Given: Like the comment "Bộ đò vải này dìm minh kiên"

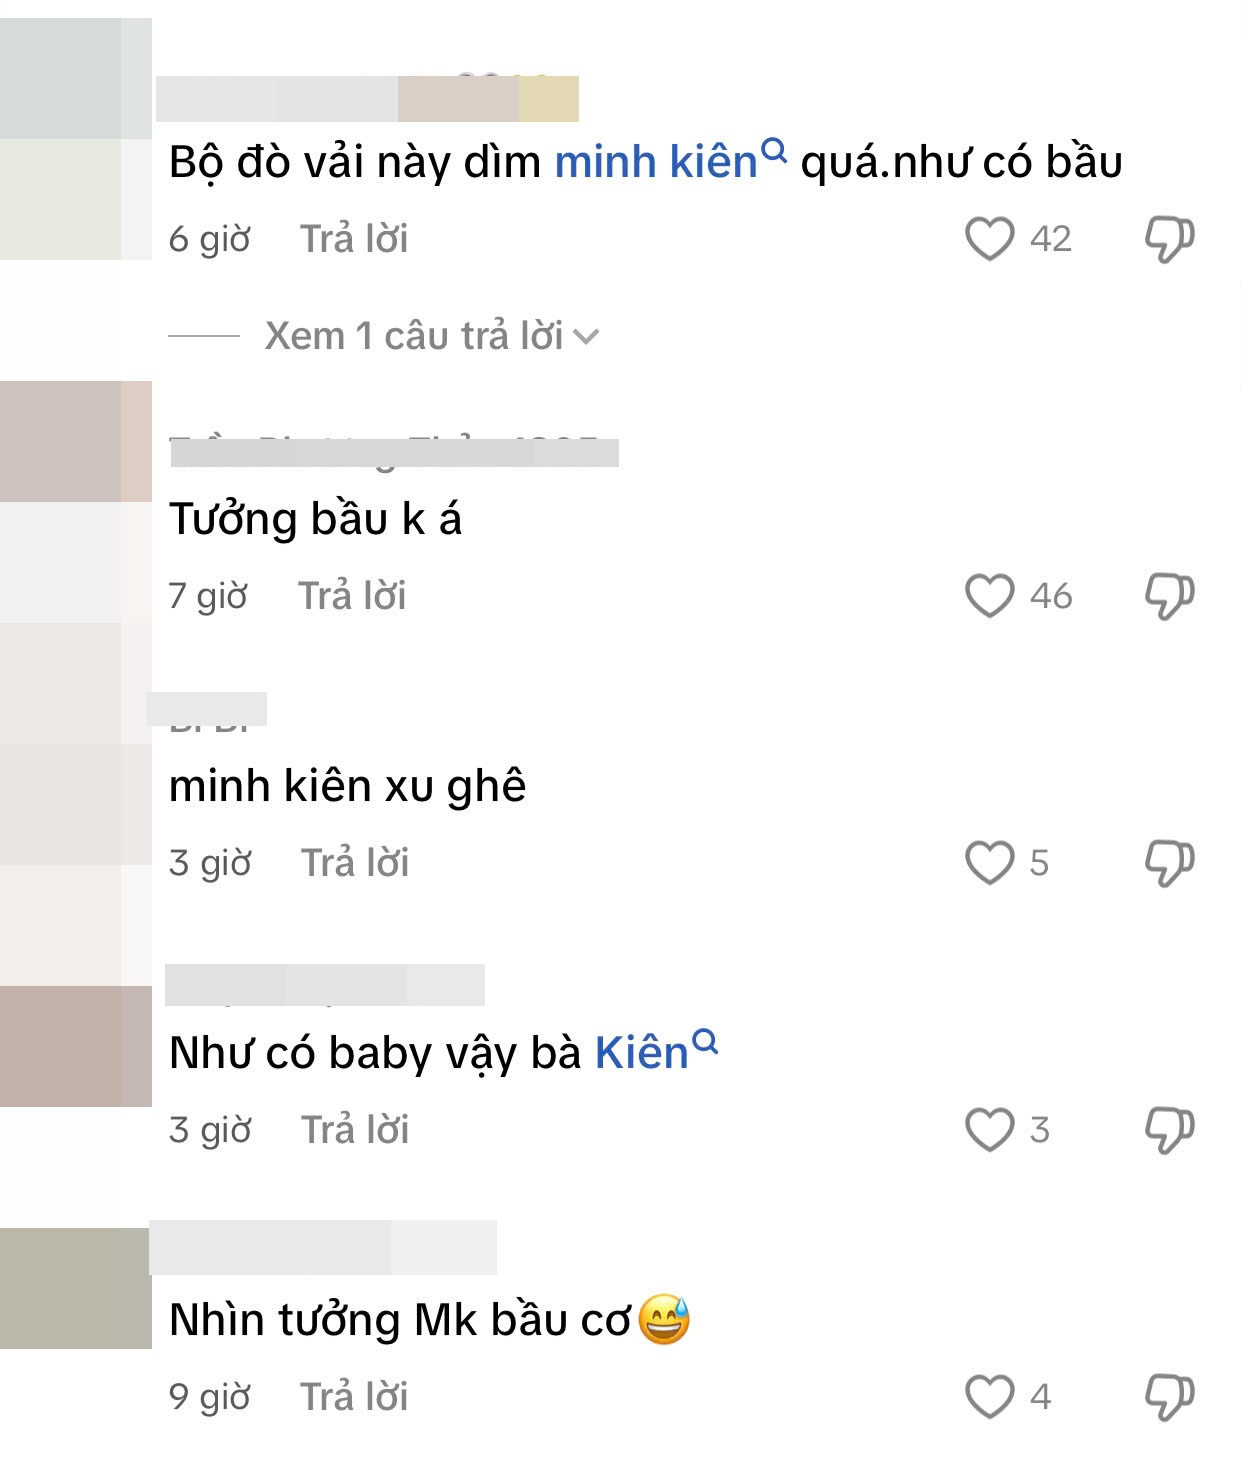Looking at the screenshot, I should pyautogui.click(x=991, y=238).
